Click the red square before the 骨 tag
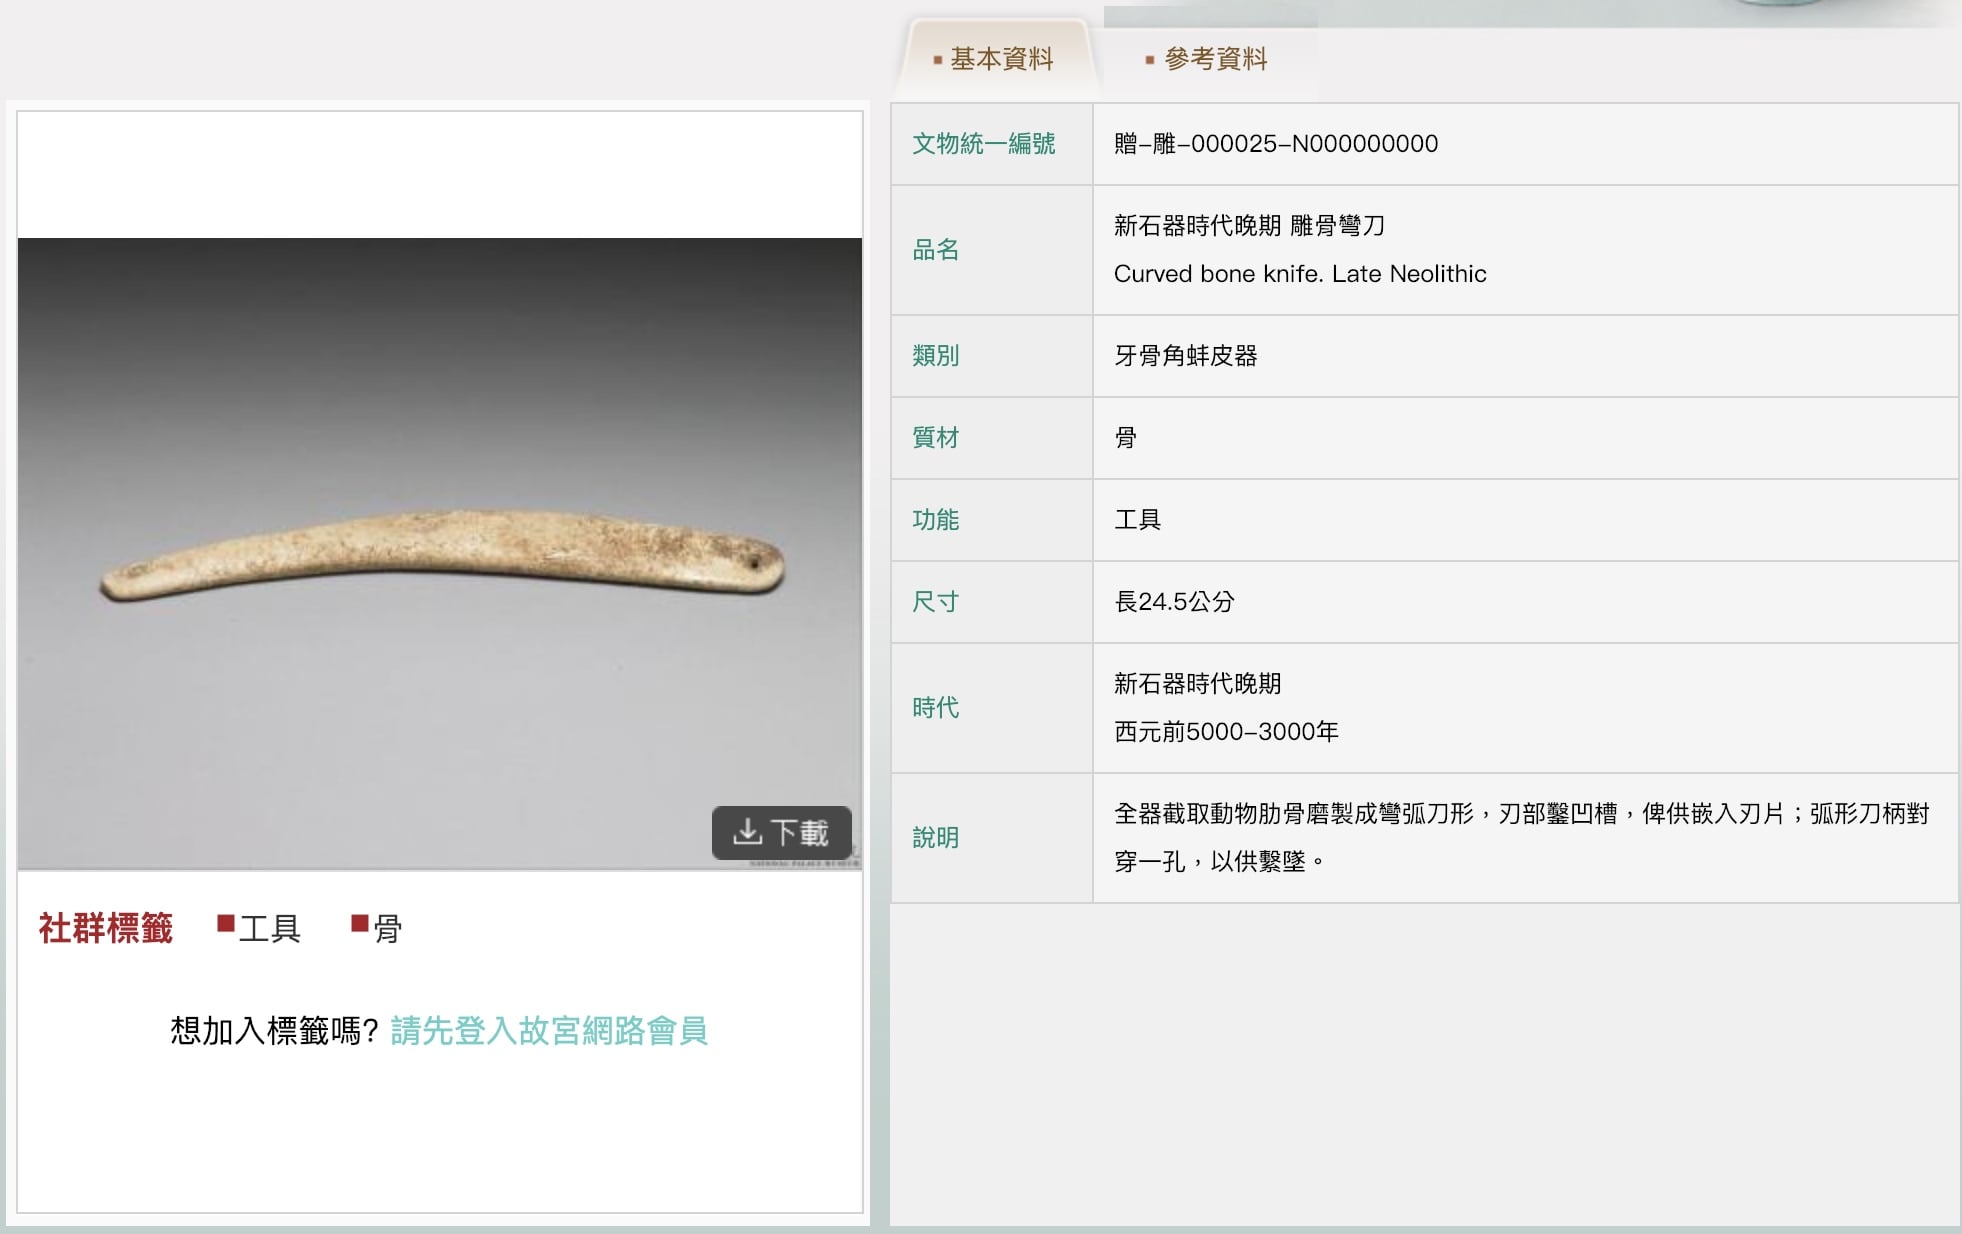Image resolution: width=1962 pixels, height=1234 pixels. click(360, 923)
